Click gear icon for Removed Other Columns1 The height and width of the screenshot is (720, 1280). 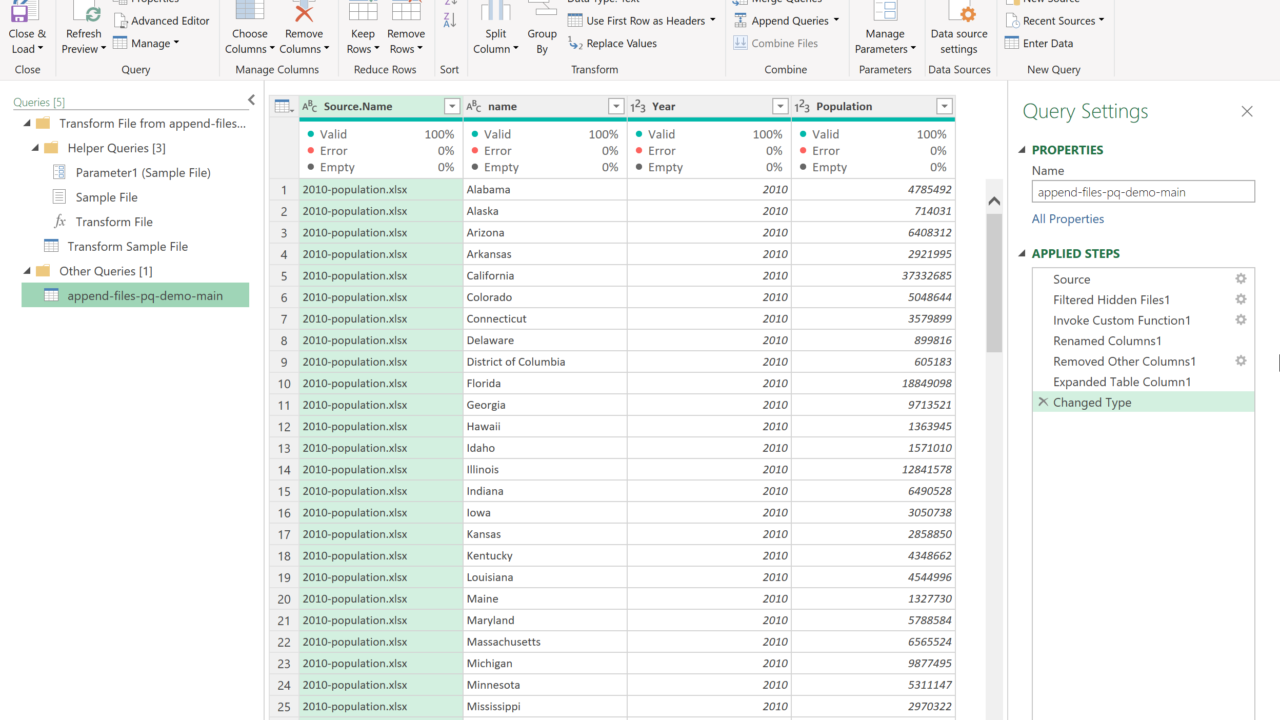pyautogui.click(x=1241, y=361)
